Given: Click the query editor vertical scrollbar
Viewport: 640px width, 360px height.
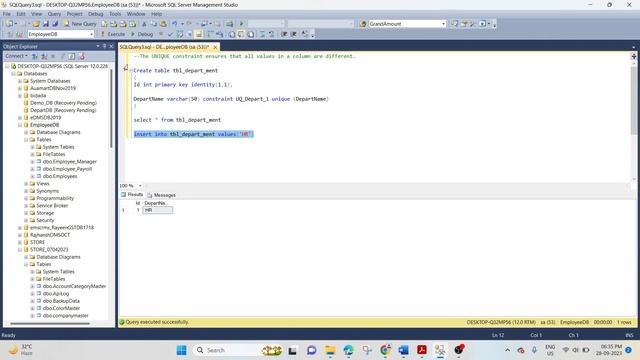Looking at the screenshot, I should [633, 100].
